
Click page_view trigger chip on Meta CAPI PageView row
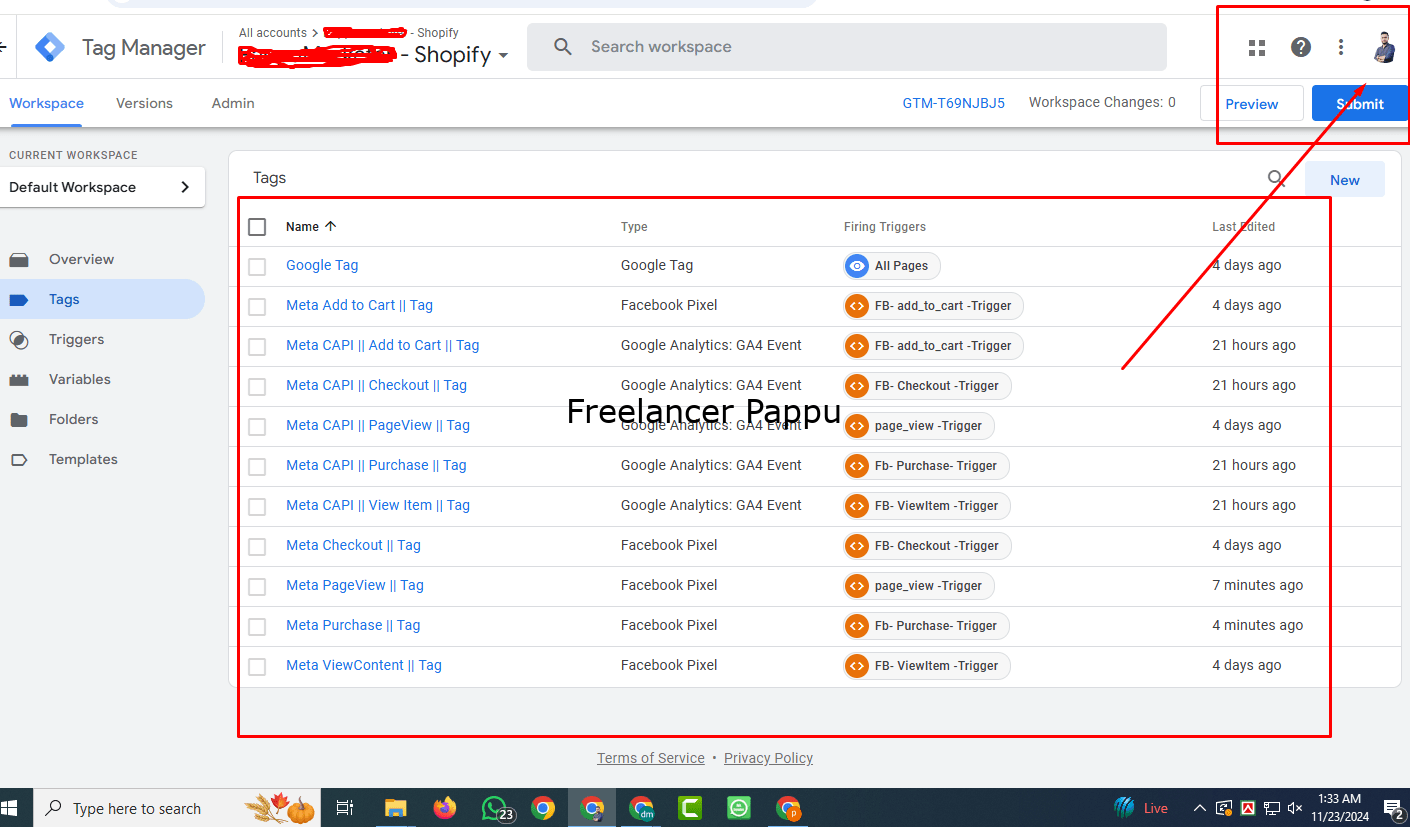point(918,426)
